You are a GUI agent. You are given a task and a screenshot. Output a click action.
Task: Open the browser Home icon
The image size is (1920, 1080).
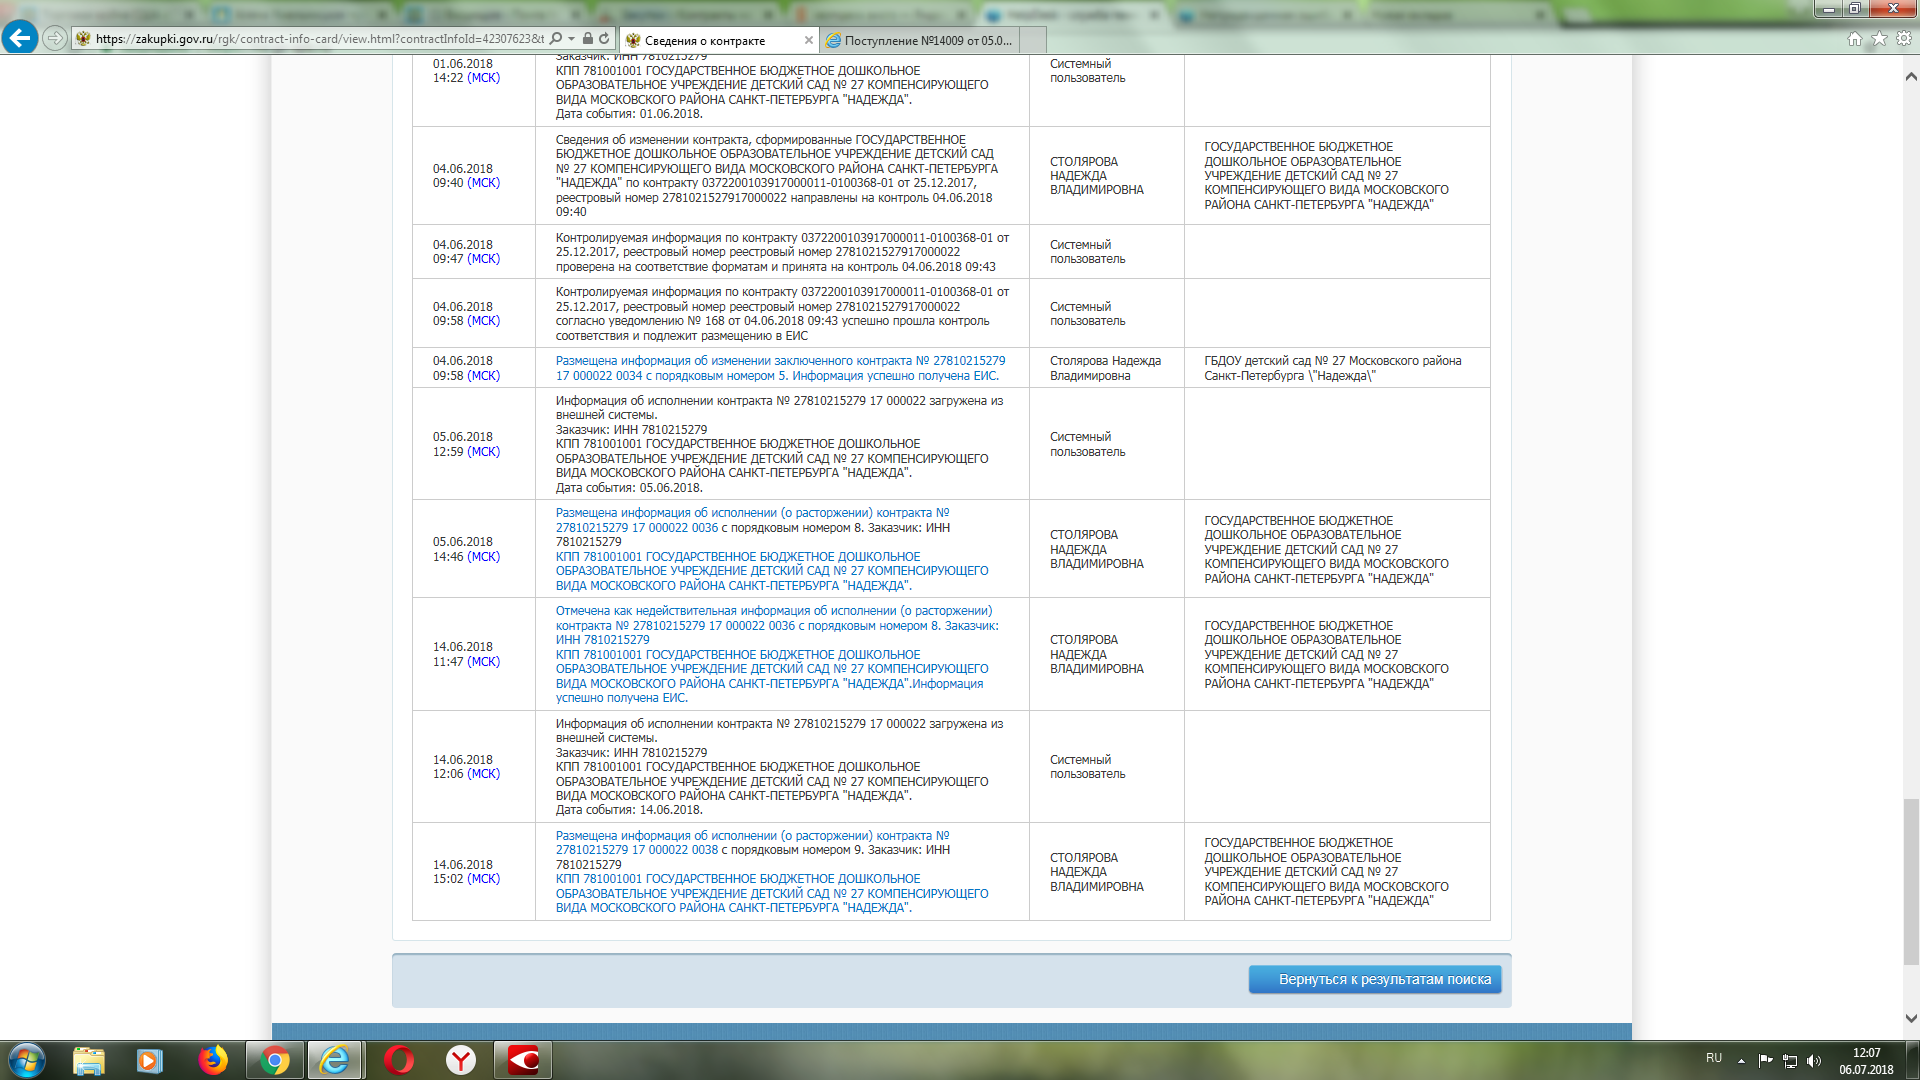point(1854,39)
